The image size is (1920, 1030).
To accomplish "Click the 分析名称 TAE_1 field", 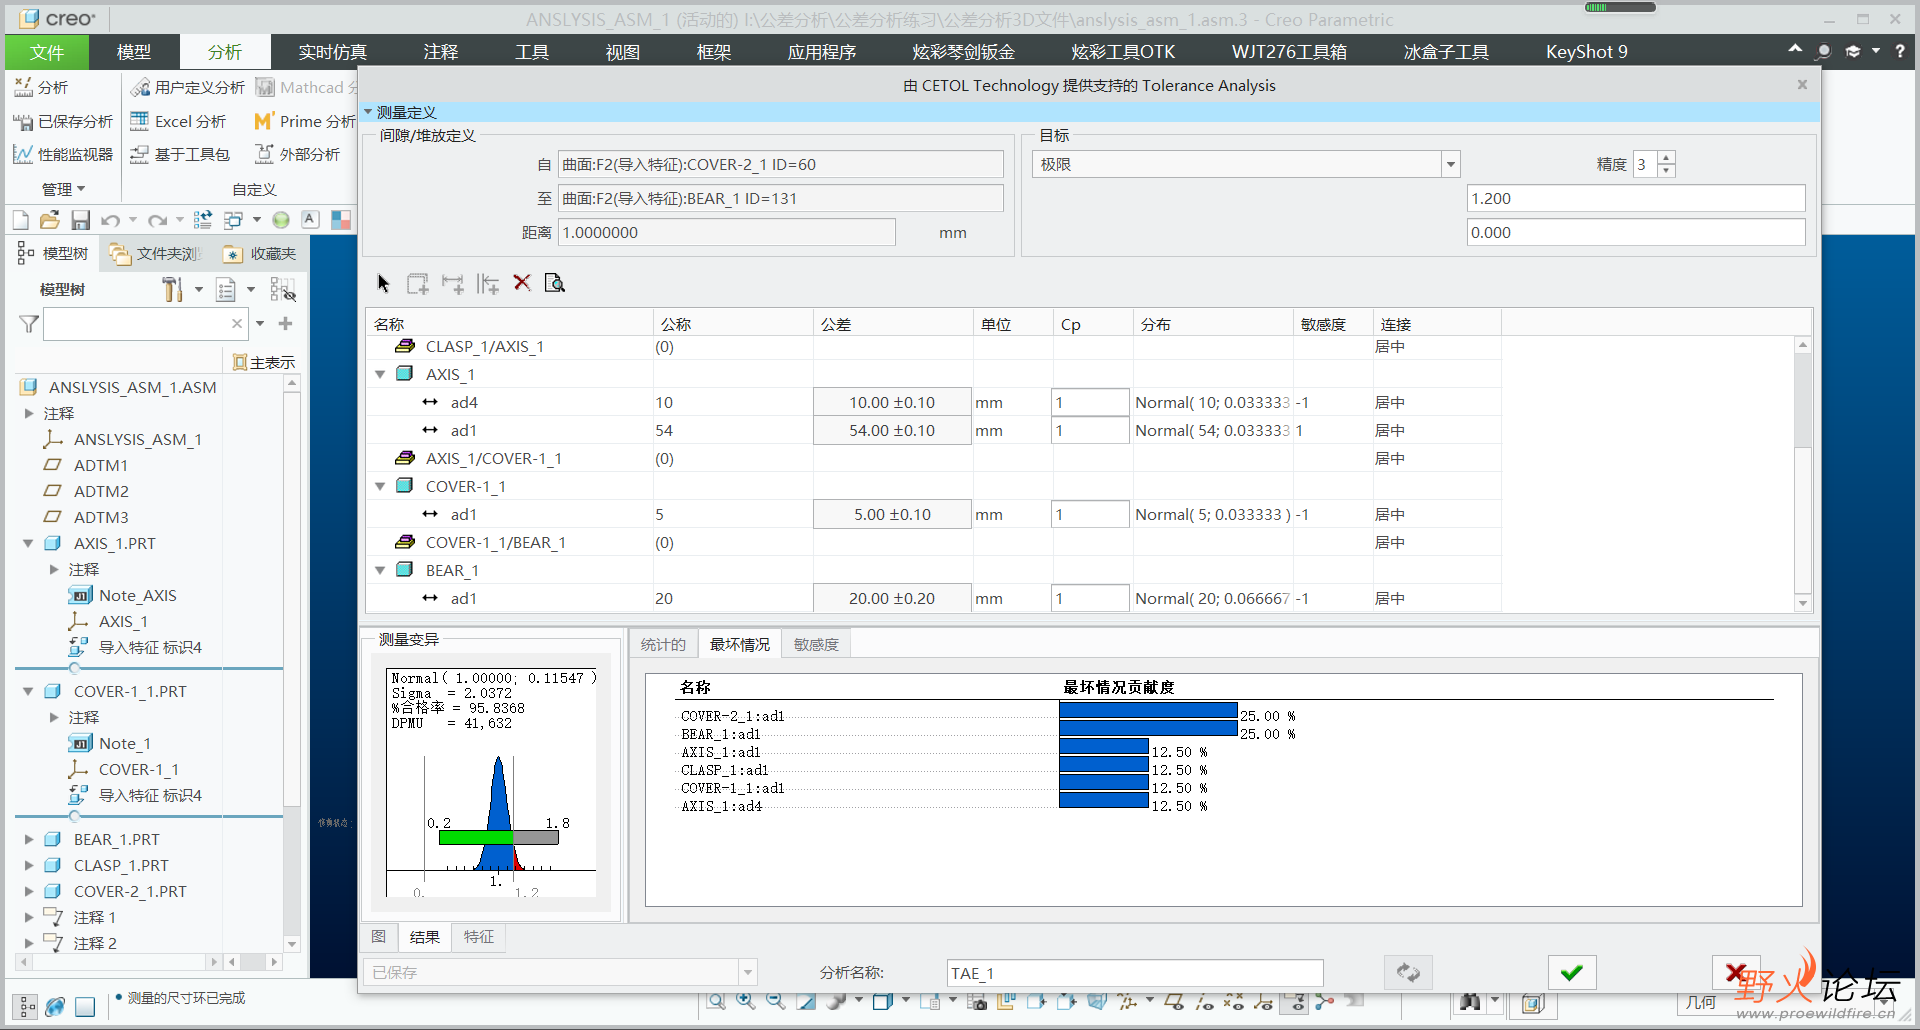I will pyautogui.click(x=1135, y=973).
